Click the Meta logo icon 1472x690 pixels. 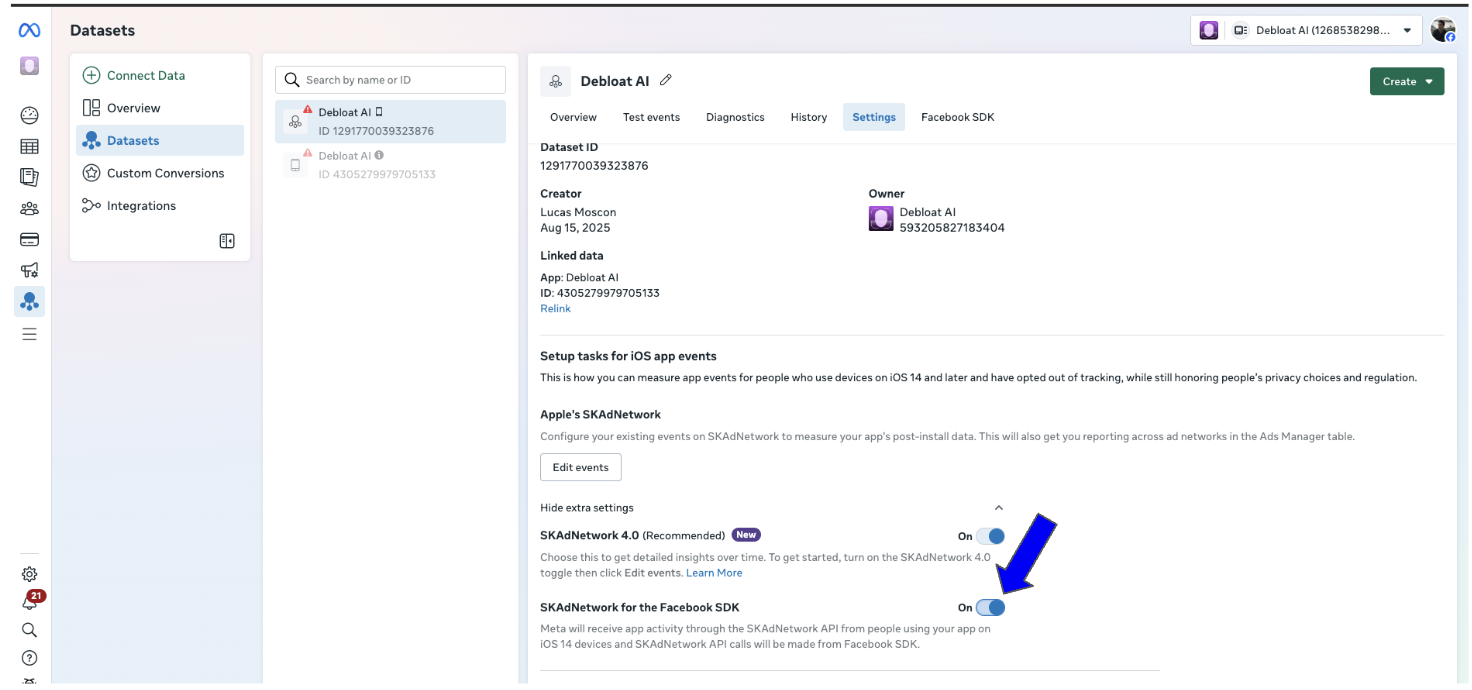click(29, 31)
